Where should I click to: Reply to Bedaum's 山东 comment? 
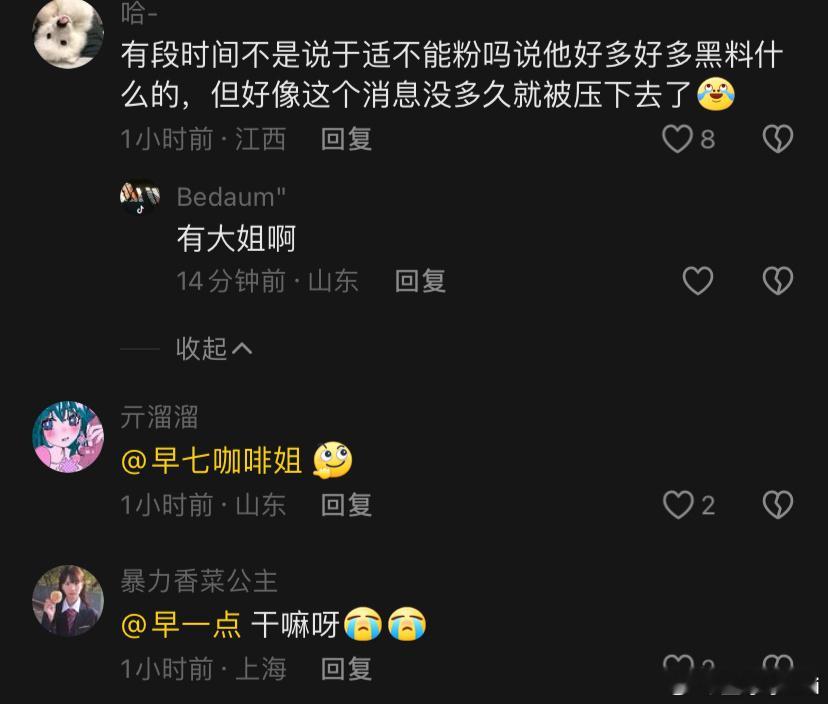(420, 280)
